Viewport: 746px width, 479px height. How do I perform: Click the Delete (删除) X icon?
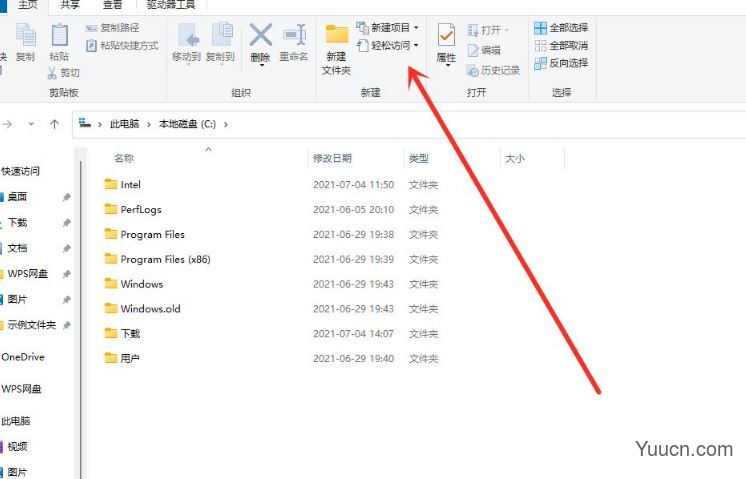(x=261, y=35)
